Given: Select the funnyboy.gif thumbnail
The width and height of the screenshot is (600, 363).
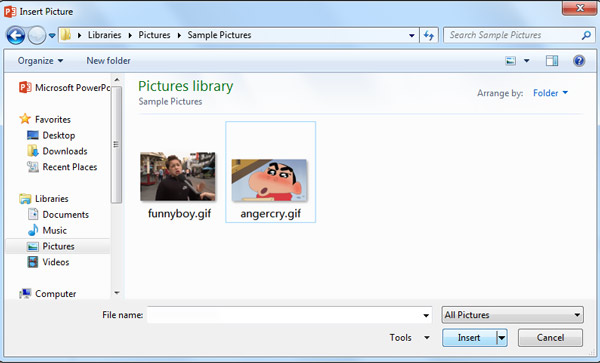Looking at the screenshot, I should tap(178, 176).
